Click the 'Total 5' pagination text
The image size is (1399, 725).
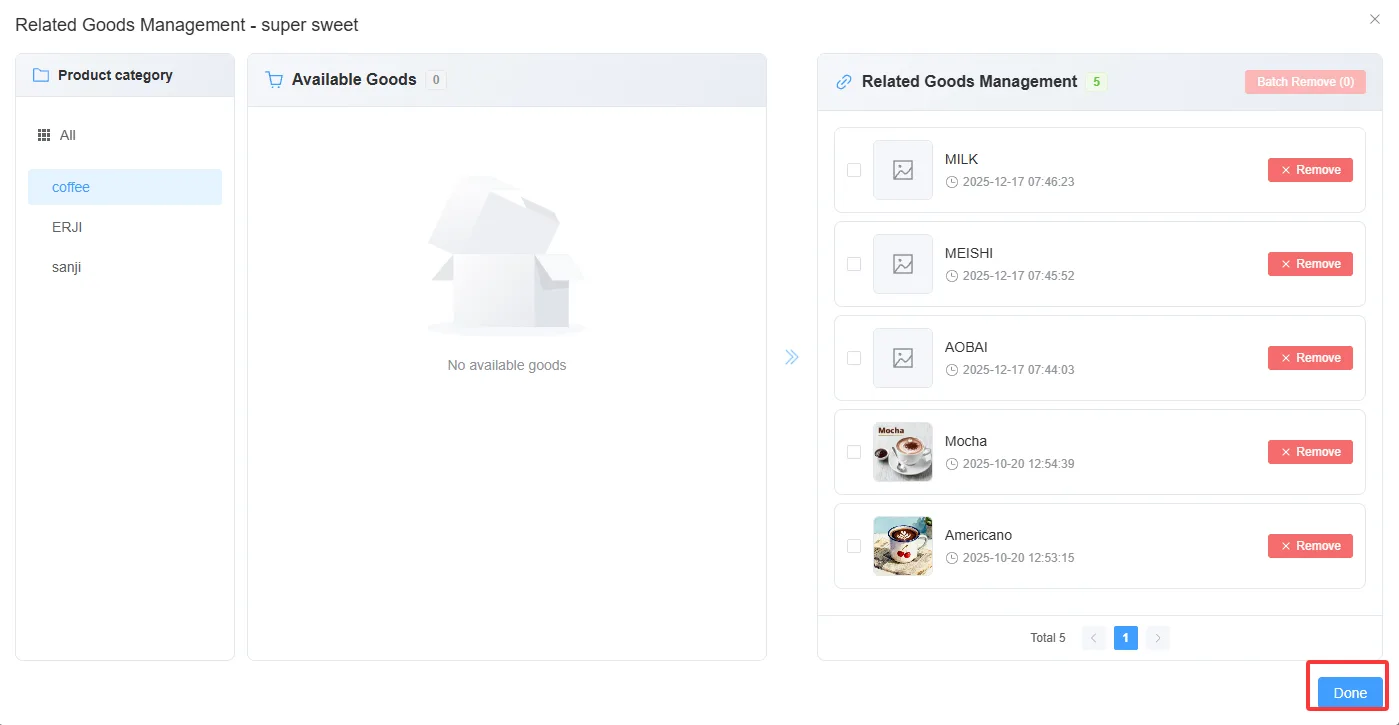pos(1048,638)
